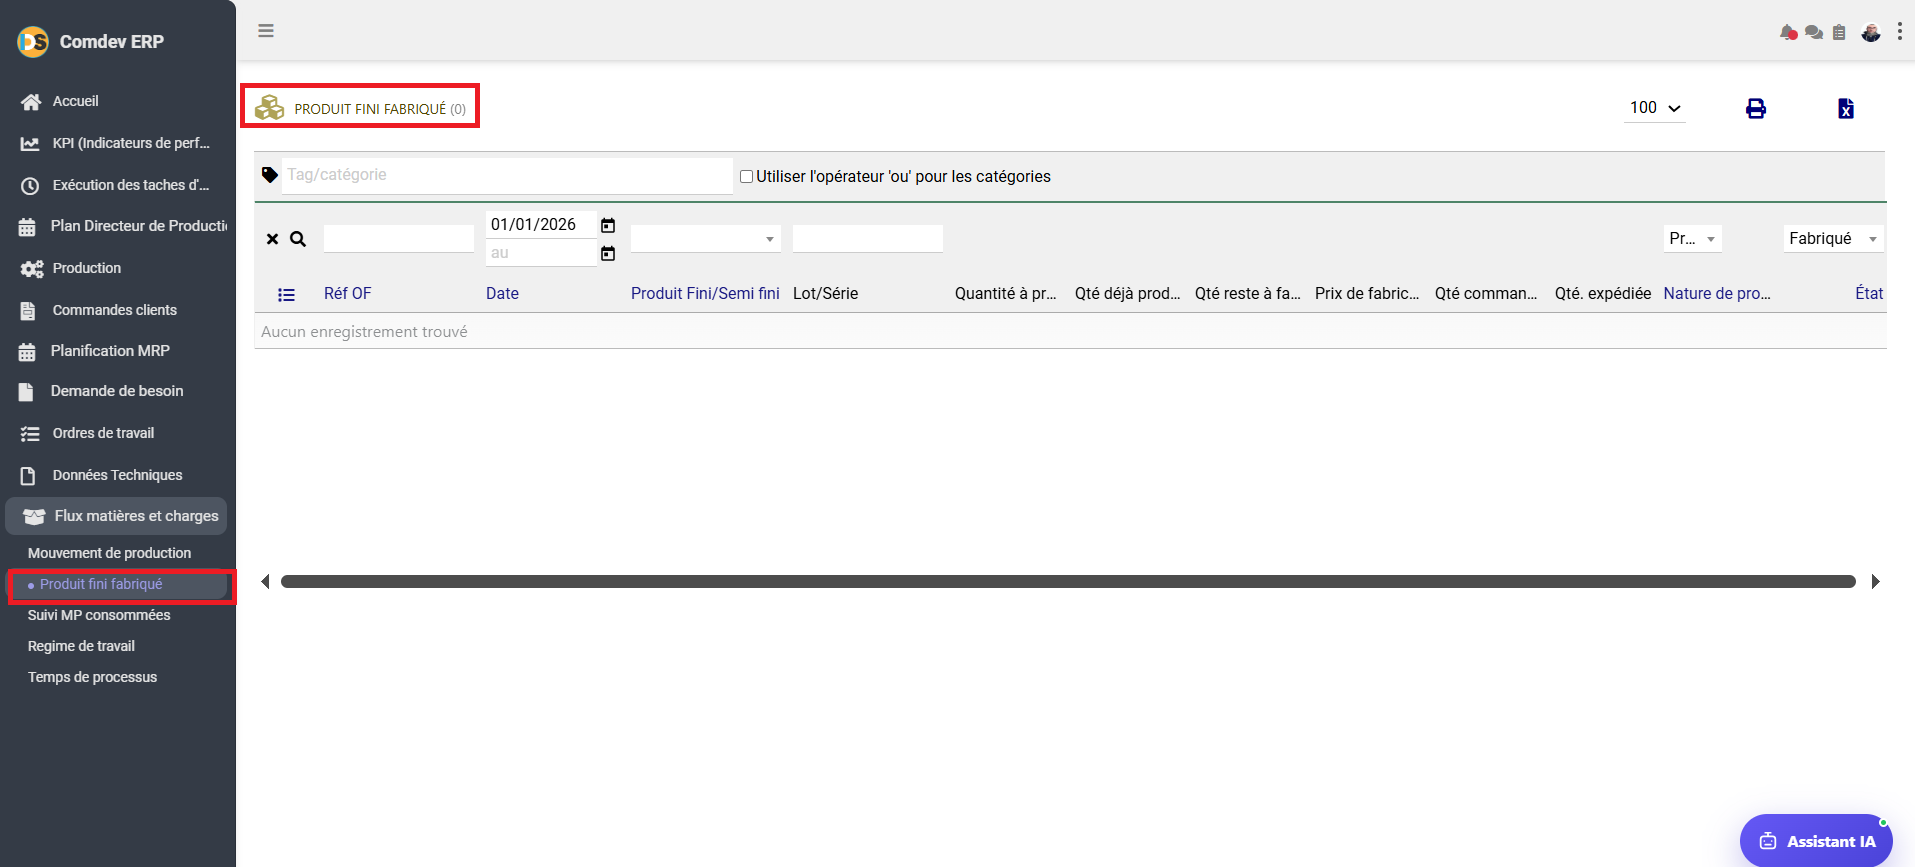The image size is (1915, 867).
Task: Sort the table by Réf OF
Action: [x=347, y=294]
